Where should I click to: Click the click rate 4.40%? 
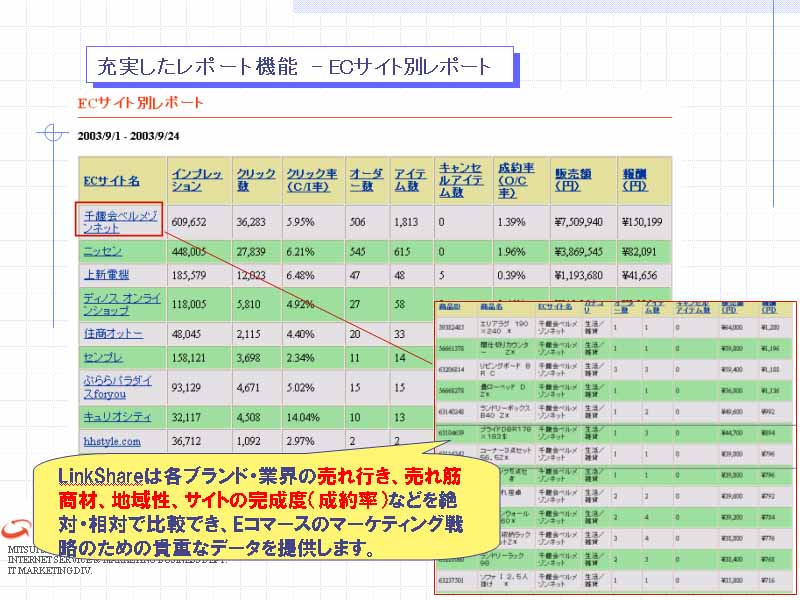tap(300, 334)
